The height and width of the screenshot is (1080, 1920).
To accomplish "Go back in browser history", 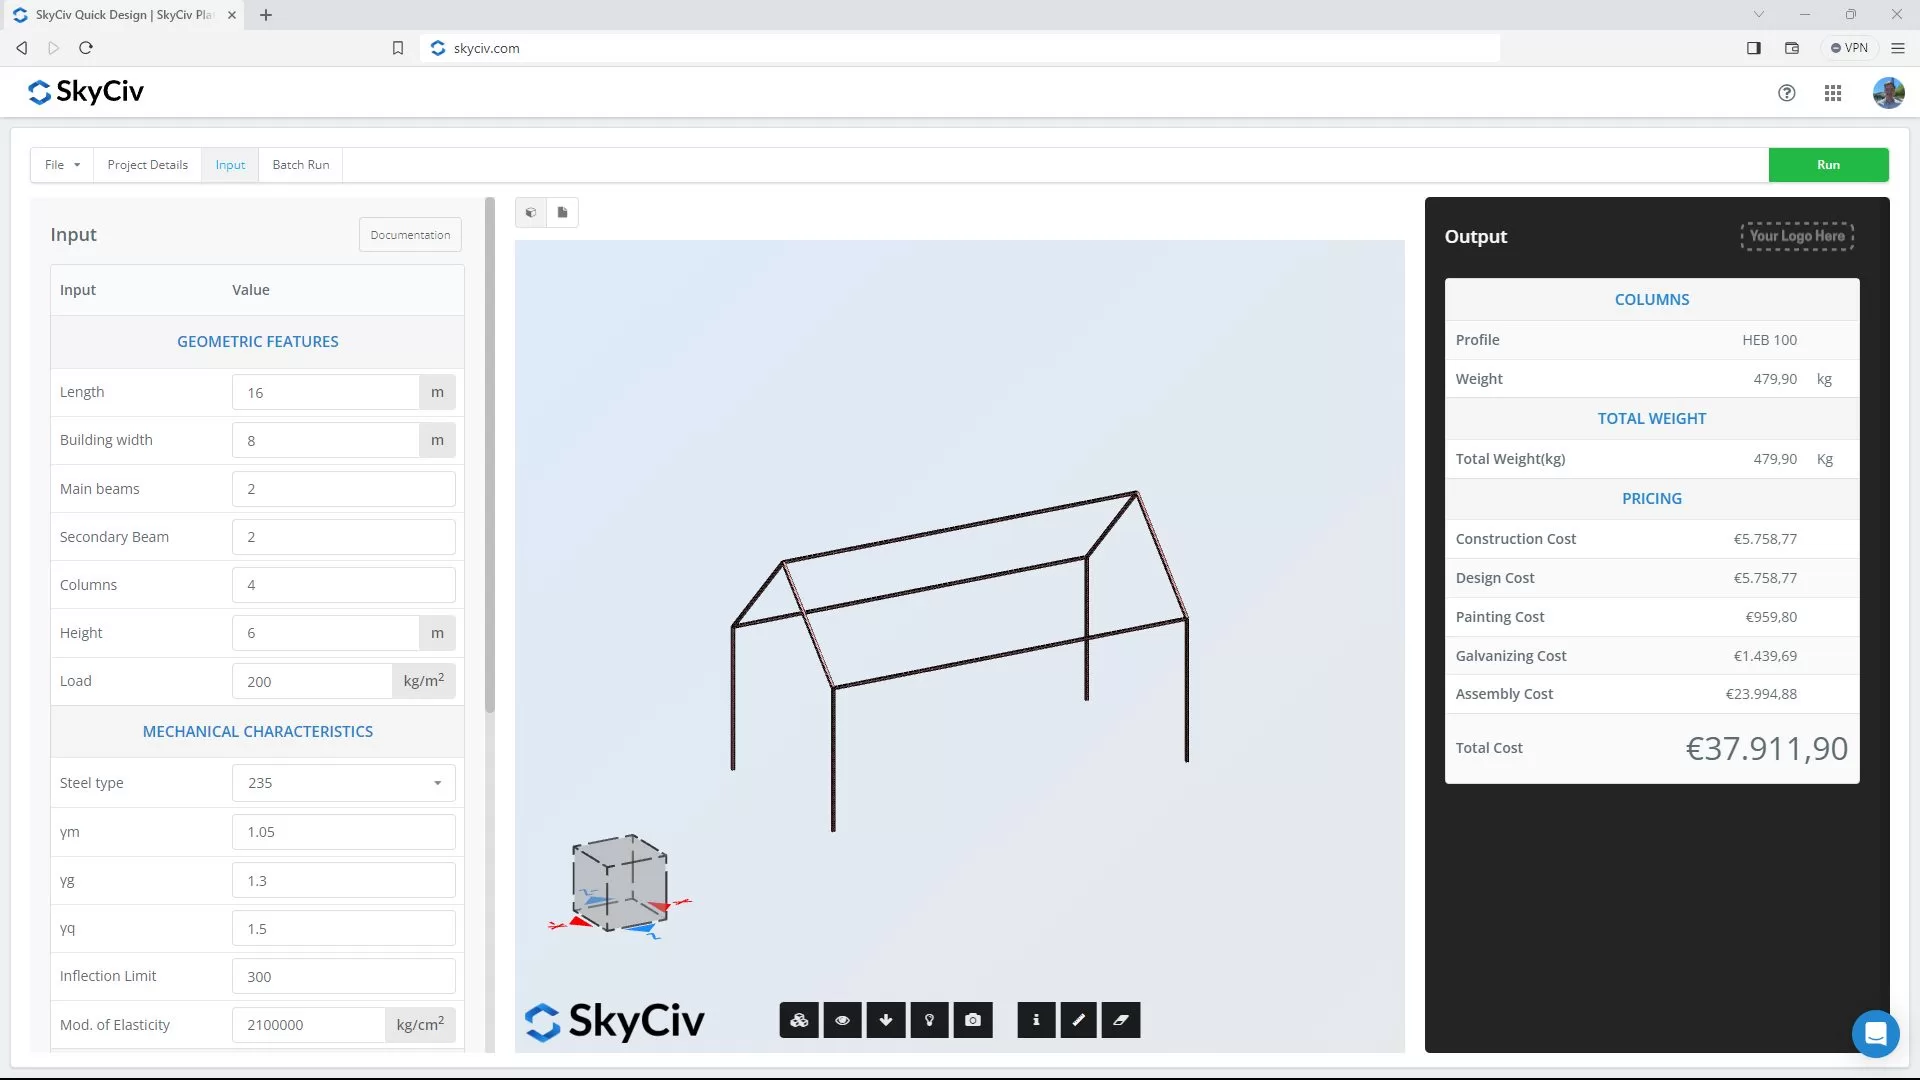I will point(22,48).
